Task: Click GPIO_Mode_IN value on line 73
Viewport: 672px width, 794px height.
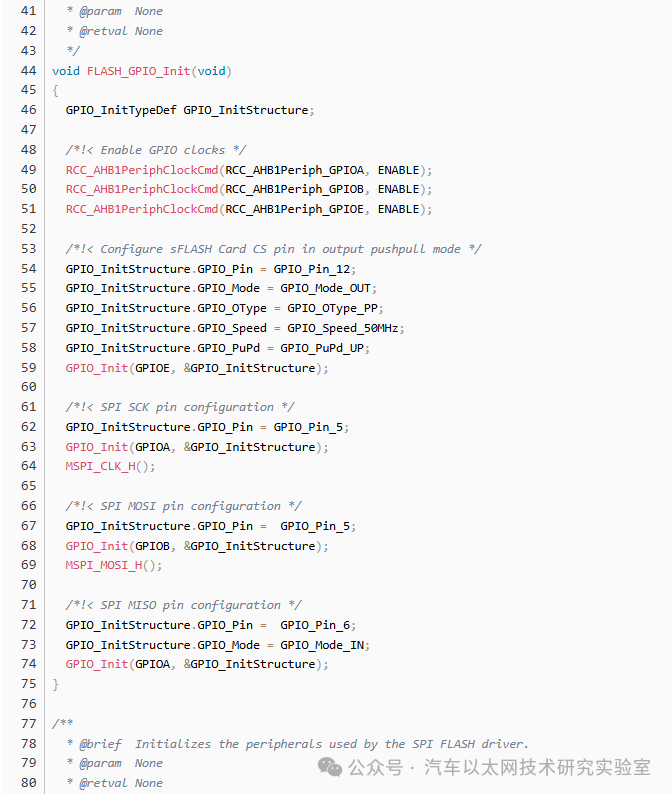Action: coord(322,645)
